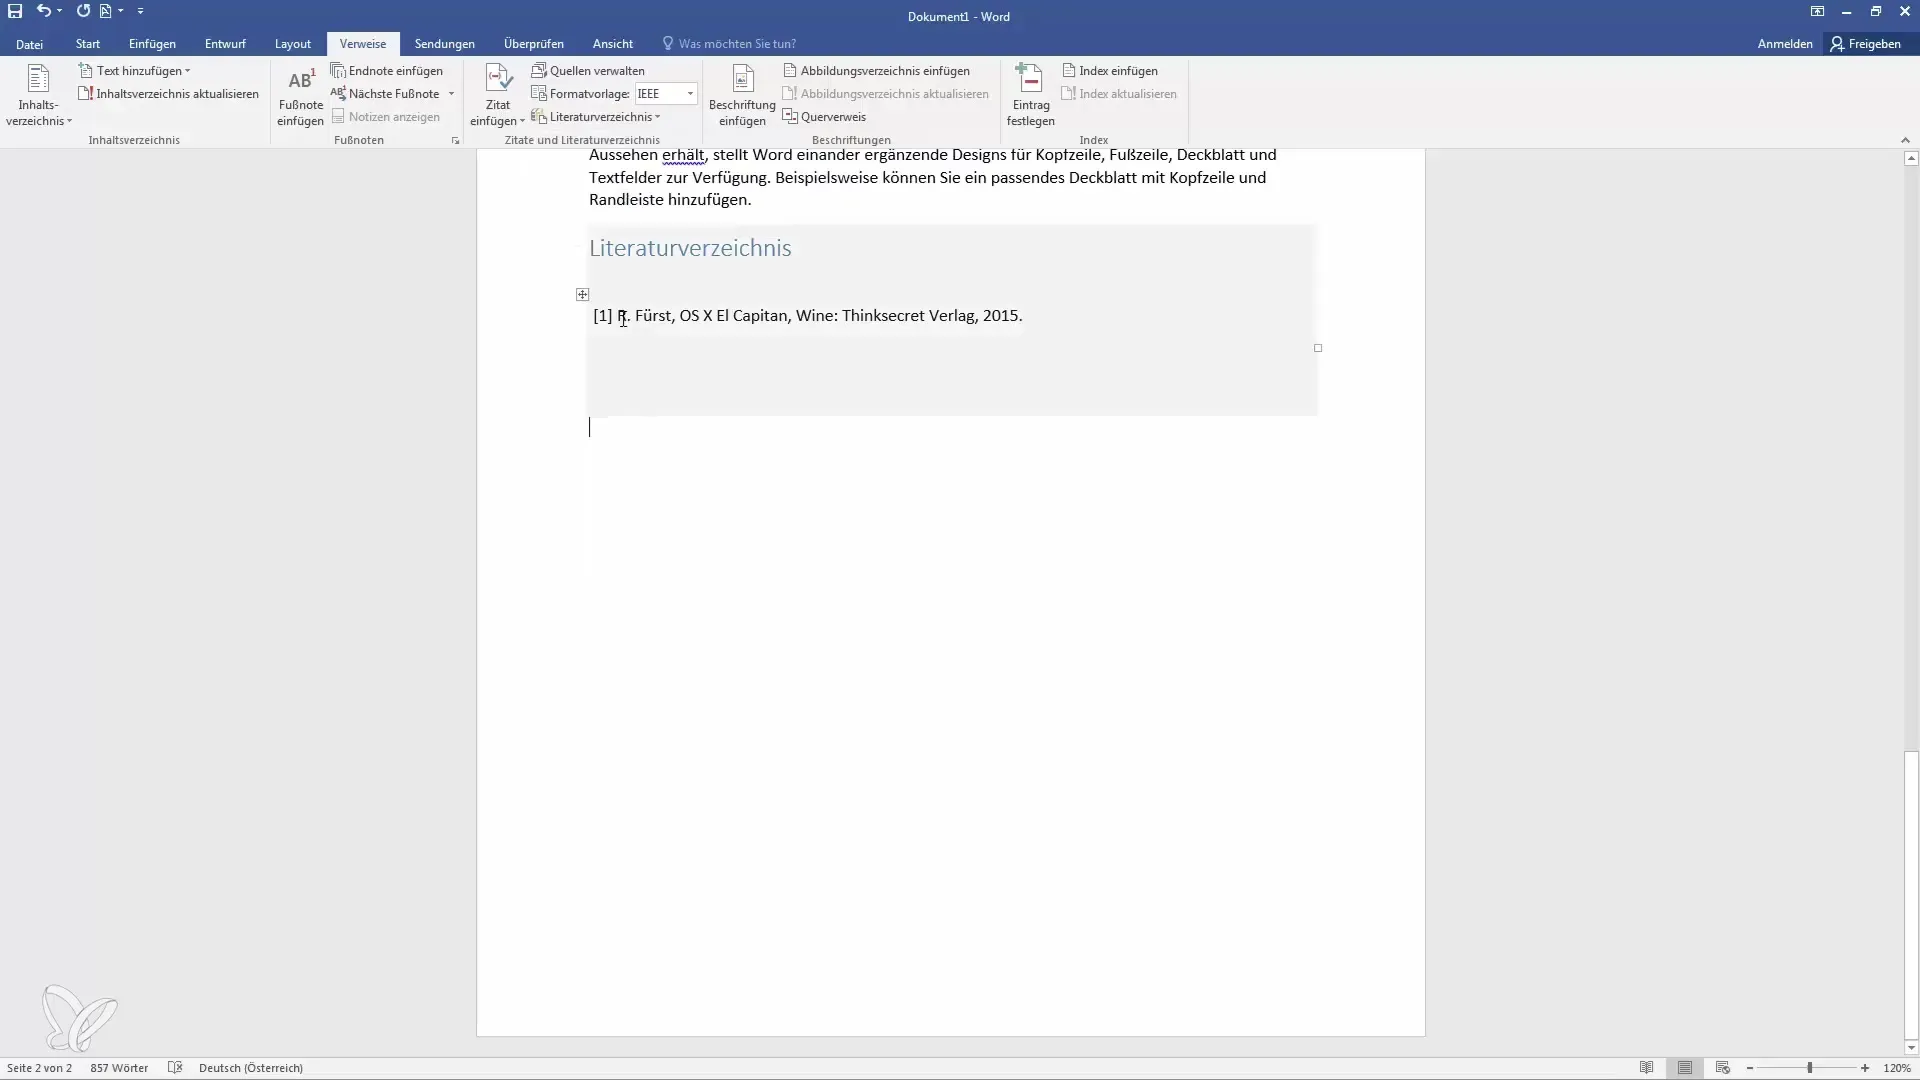
Task: Open the Formatvorlage IEEE combo box
Action: coord(666,94)
